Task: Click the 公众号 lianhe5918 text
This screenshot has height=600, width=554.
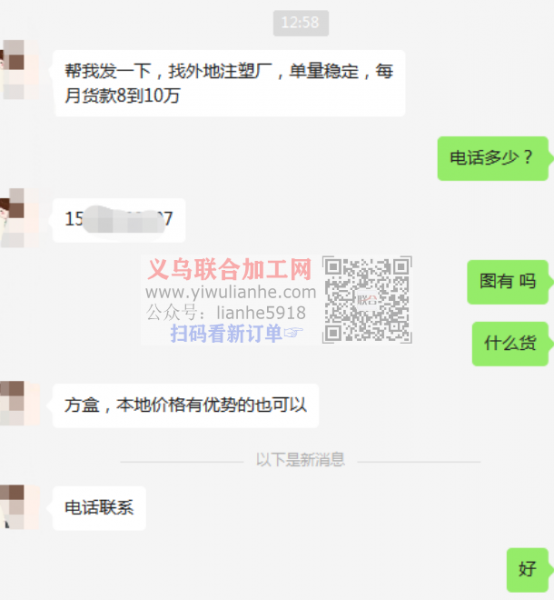Action: pyautogui.click(x=226, y=313)
